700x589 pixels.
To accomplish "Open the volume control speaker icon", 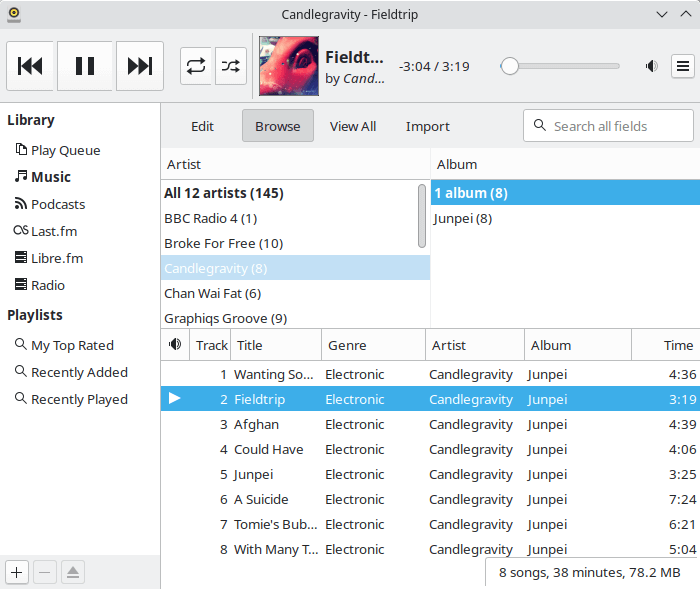I will pyautogui.click(x=651, y=66).
